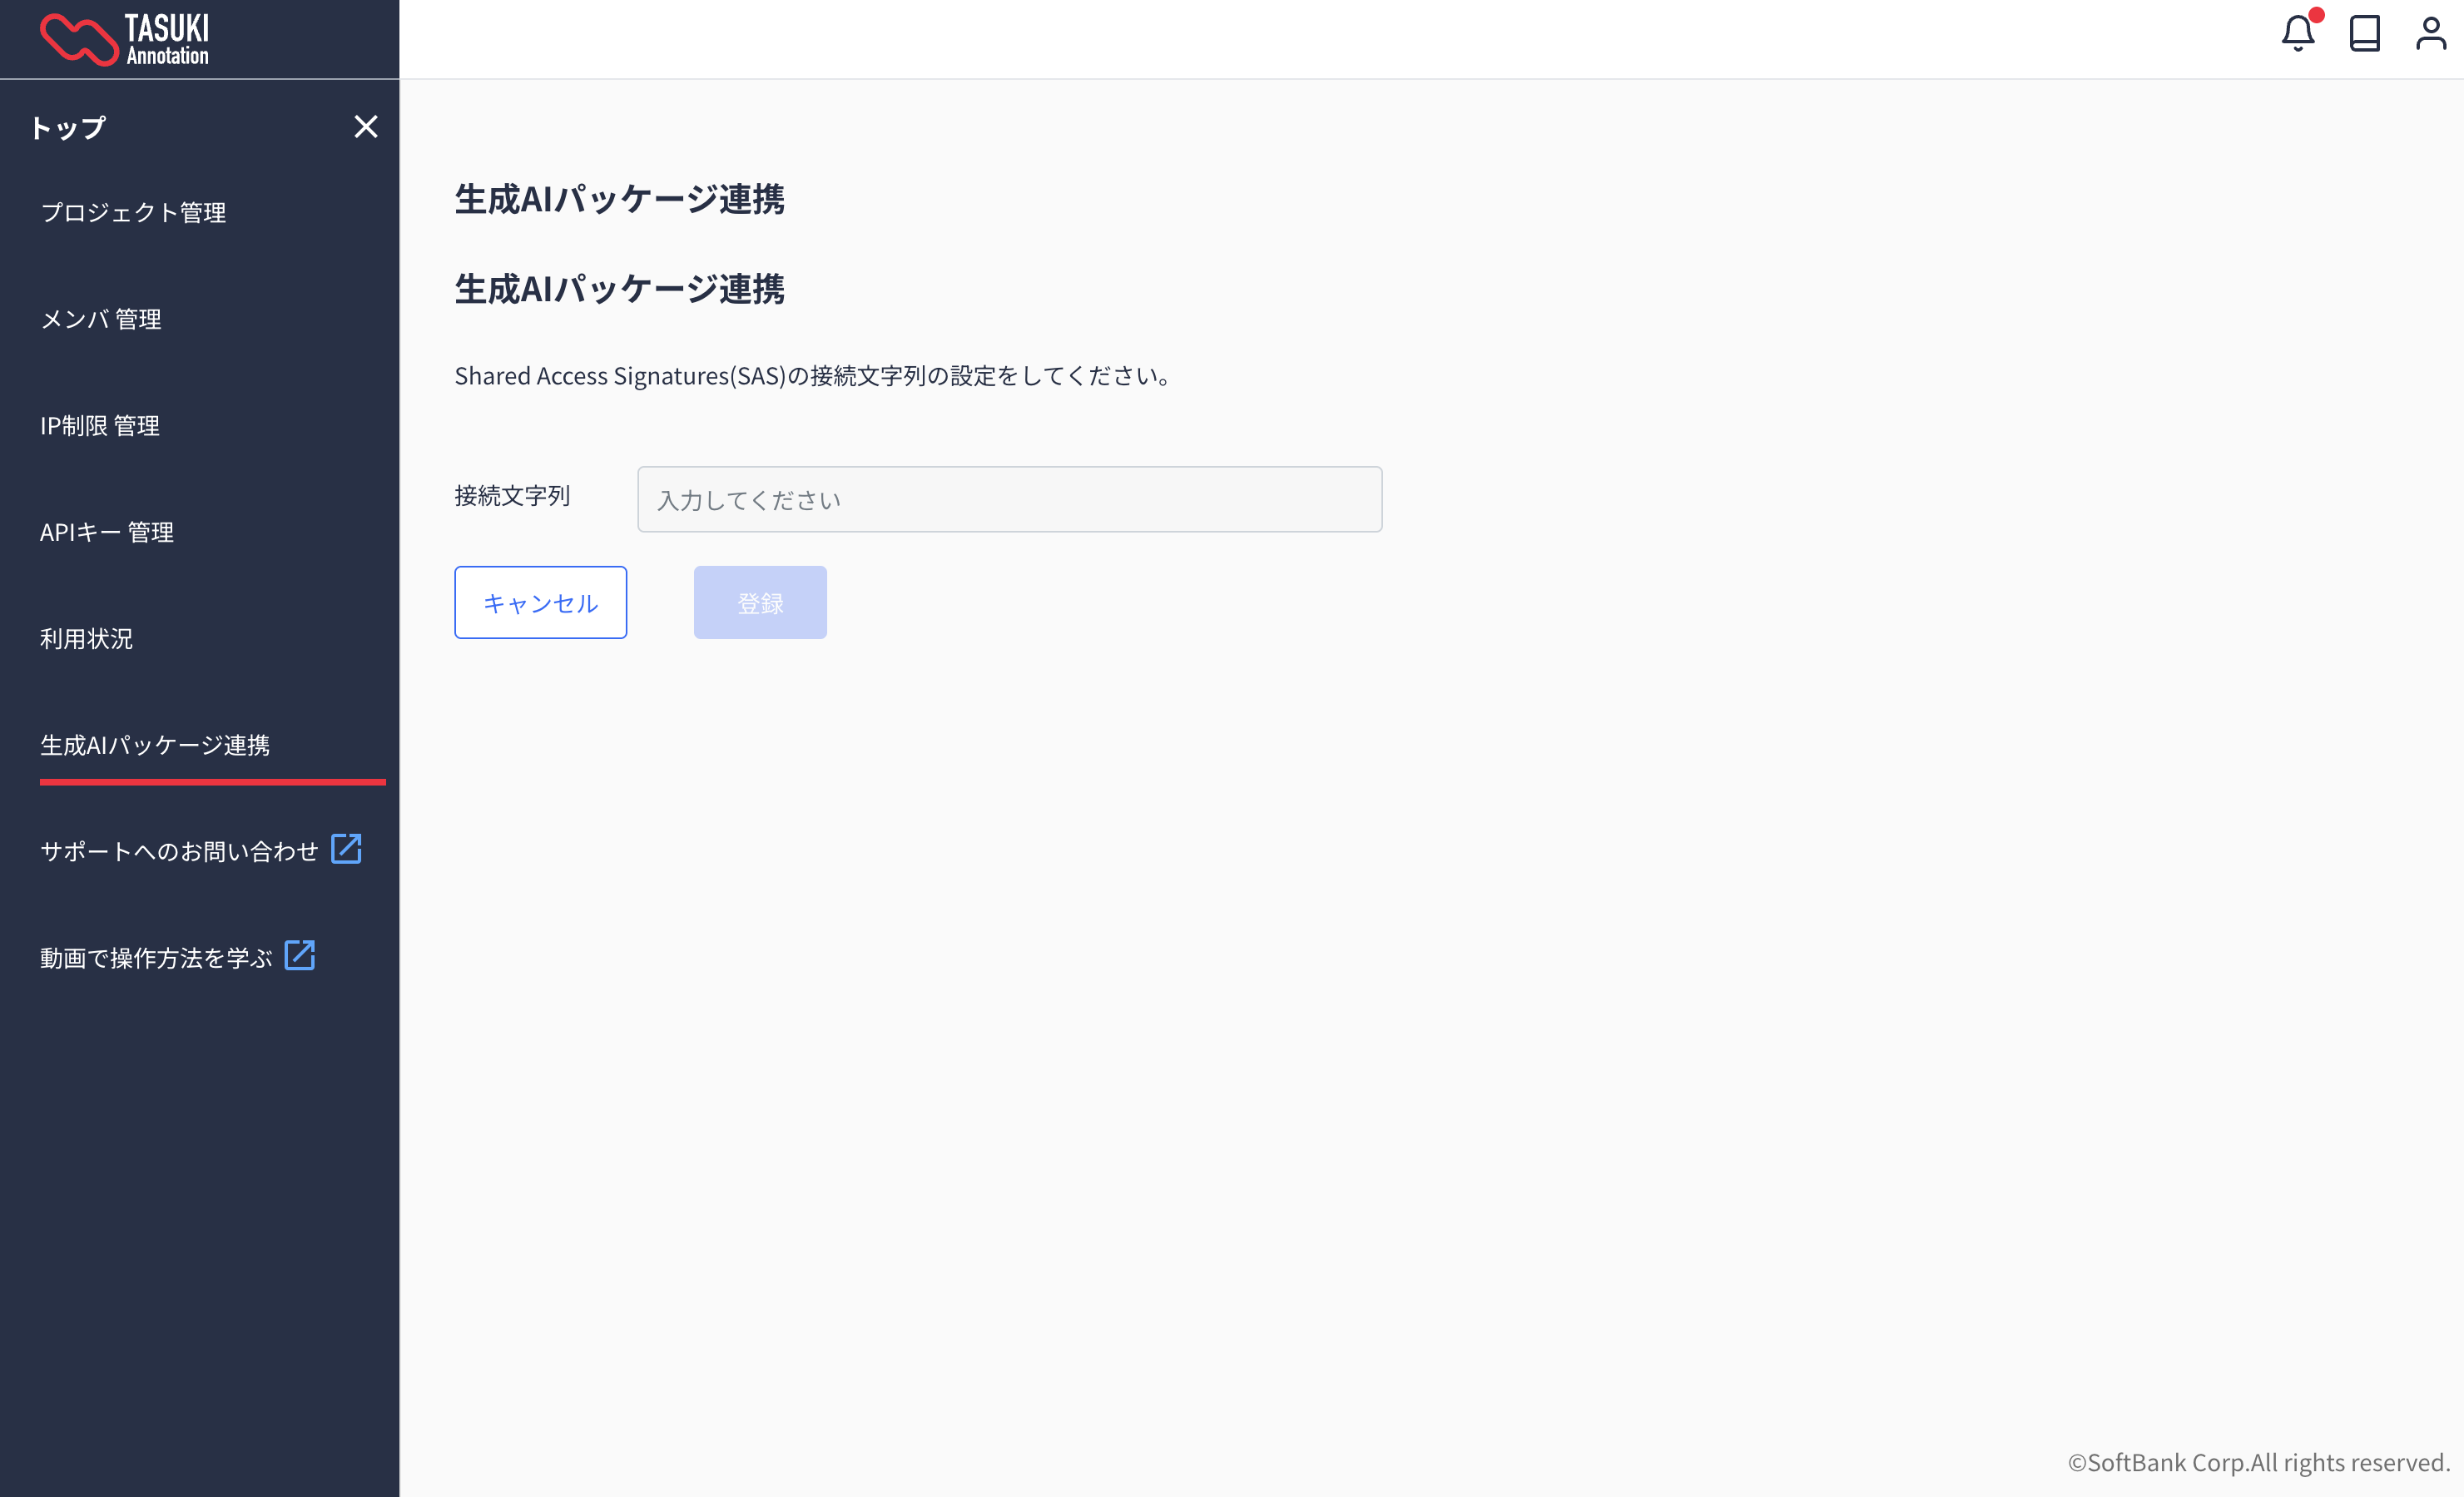This screenshot has width=2464, height=1497.
Task: Select IP制限 管理 in sidebar
Action: [x=100, y=426]
